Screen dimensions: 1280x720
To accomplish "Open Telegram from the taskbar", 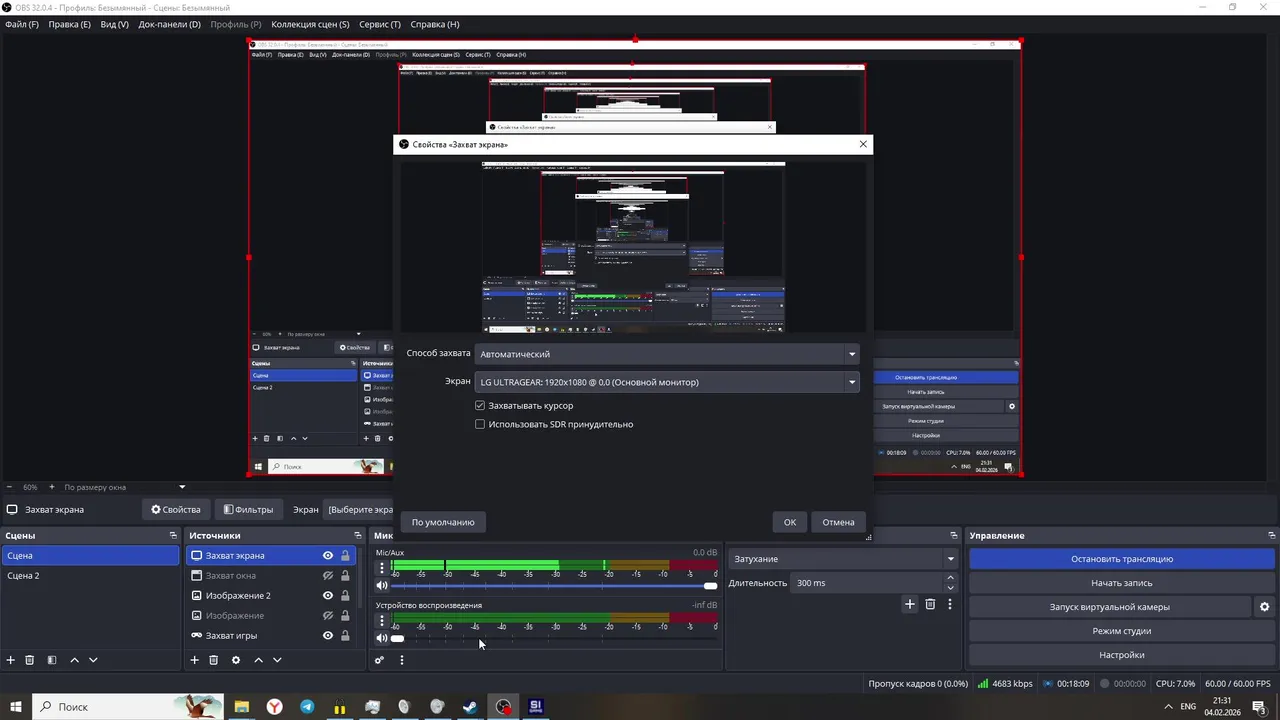I will click(307, 707).
